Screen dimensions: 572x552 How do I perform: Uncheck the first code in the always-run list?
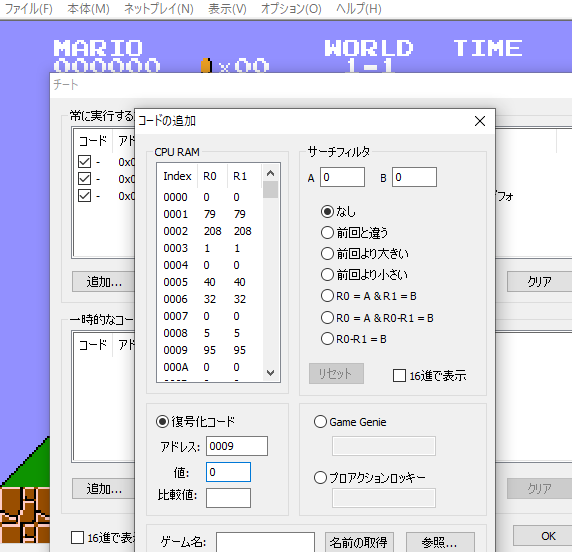pos(85,162)
